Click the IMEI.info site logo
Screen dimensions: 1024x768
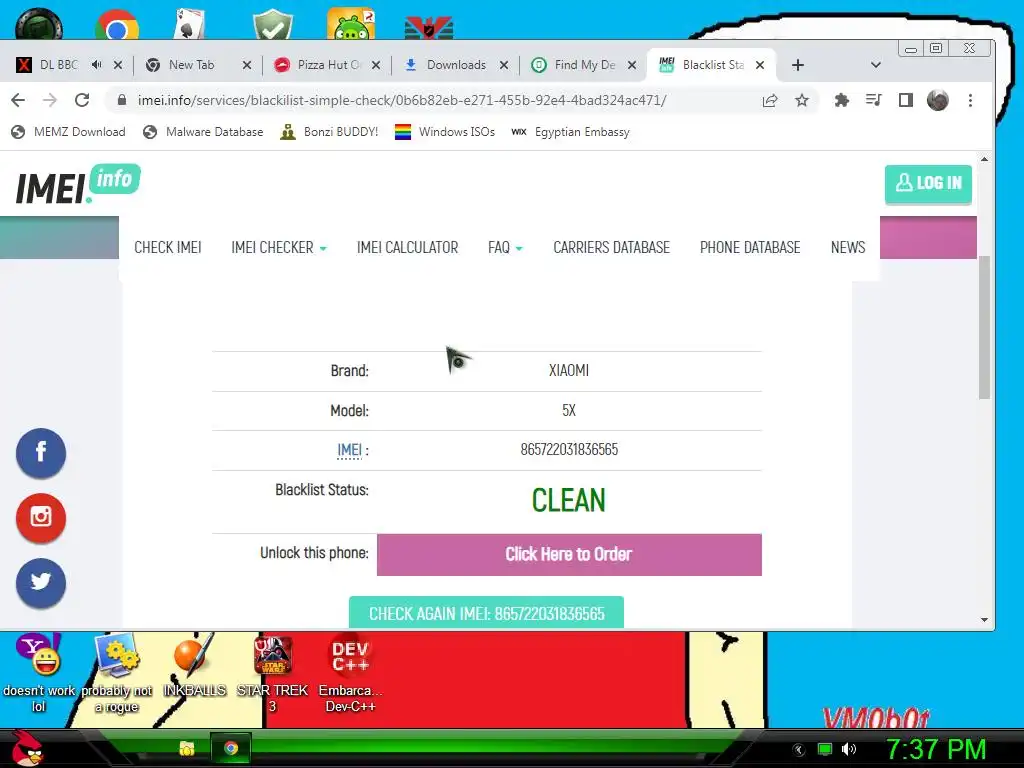click(x=78, y=184)
